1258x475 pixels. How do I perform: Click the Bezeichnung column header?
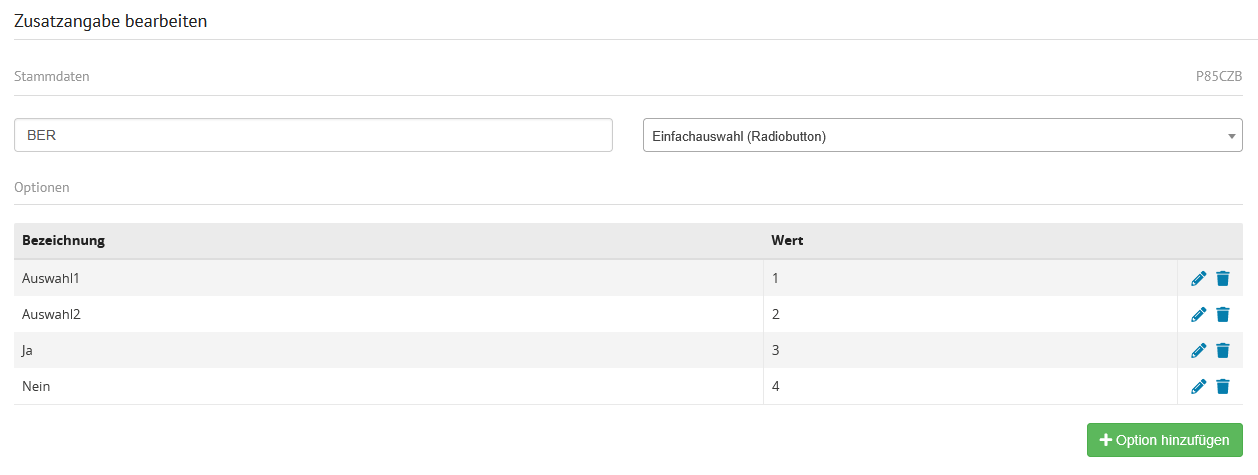(x=64, y=241)
